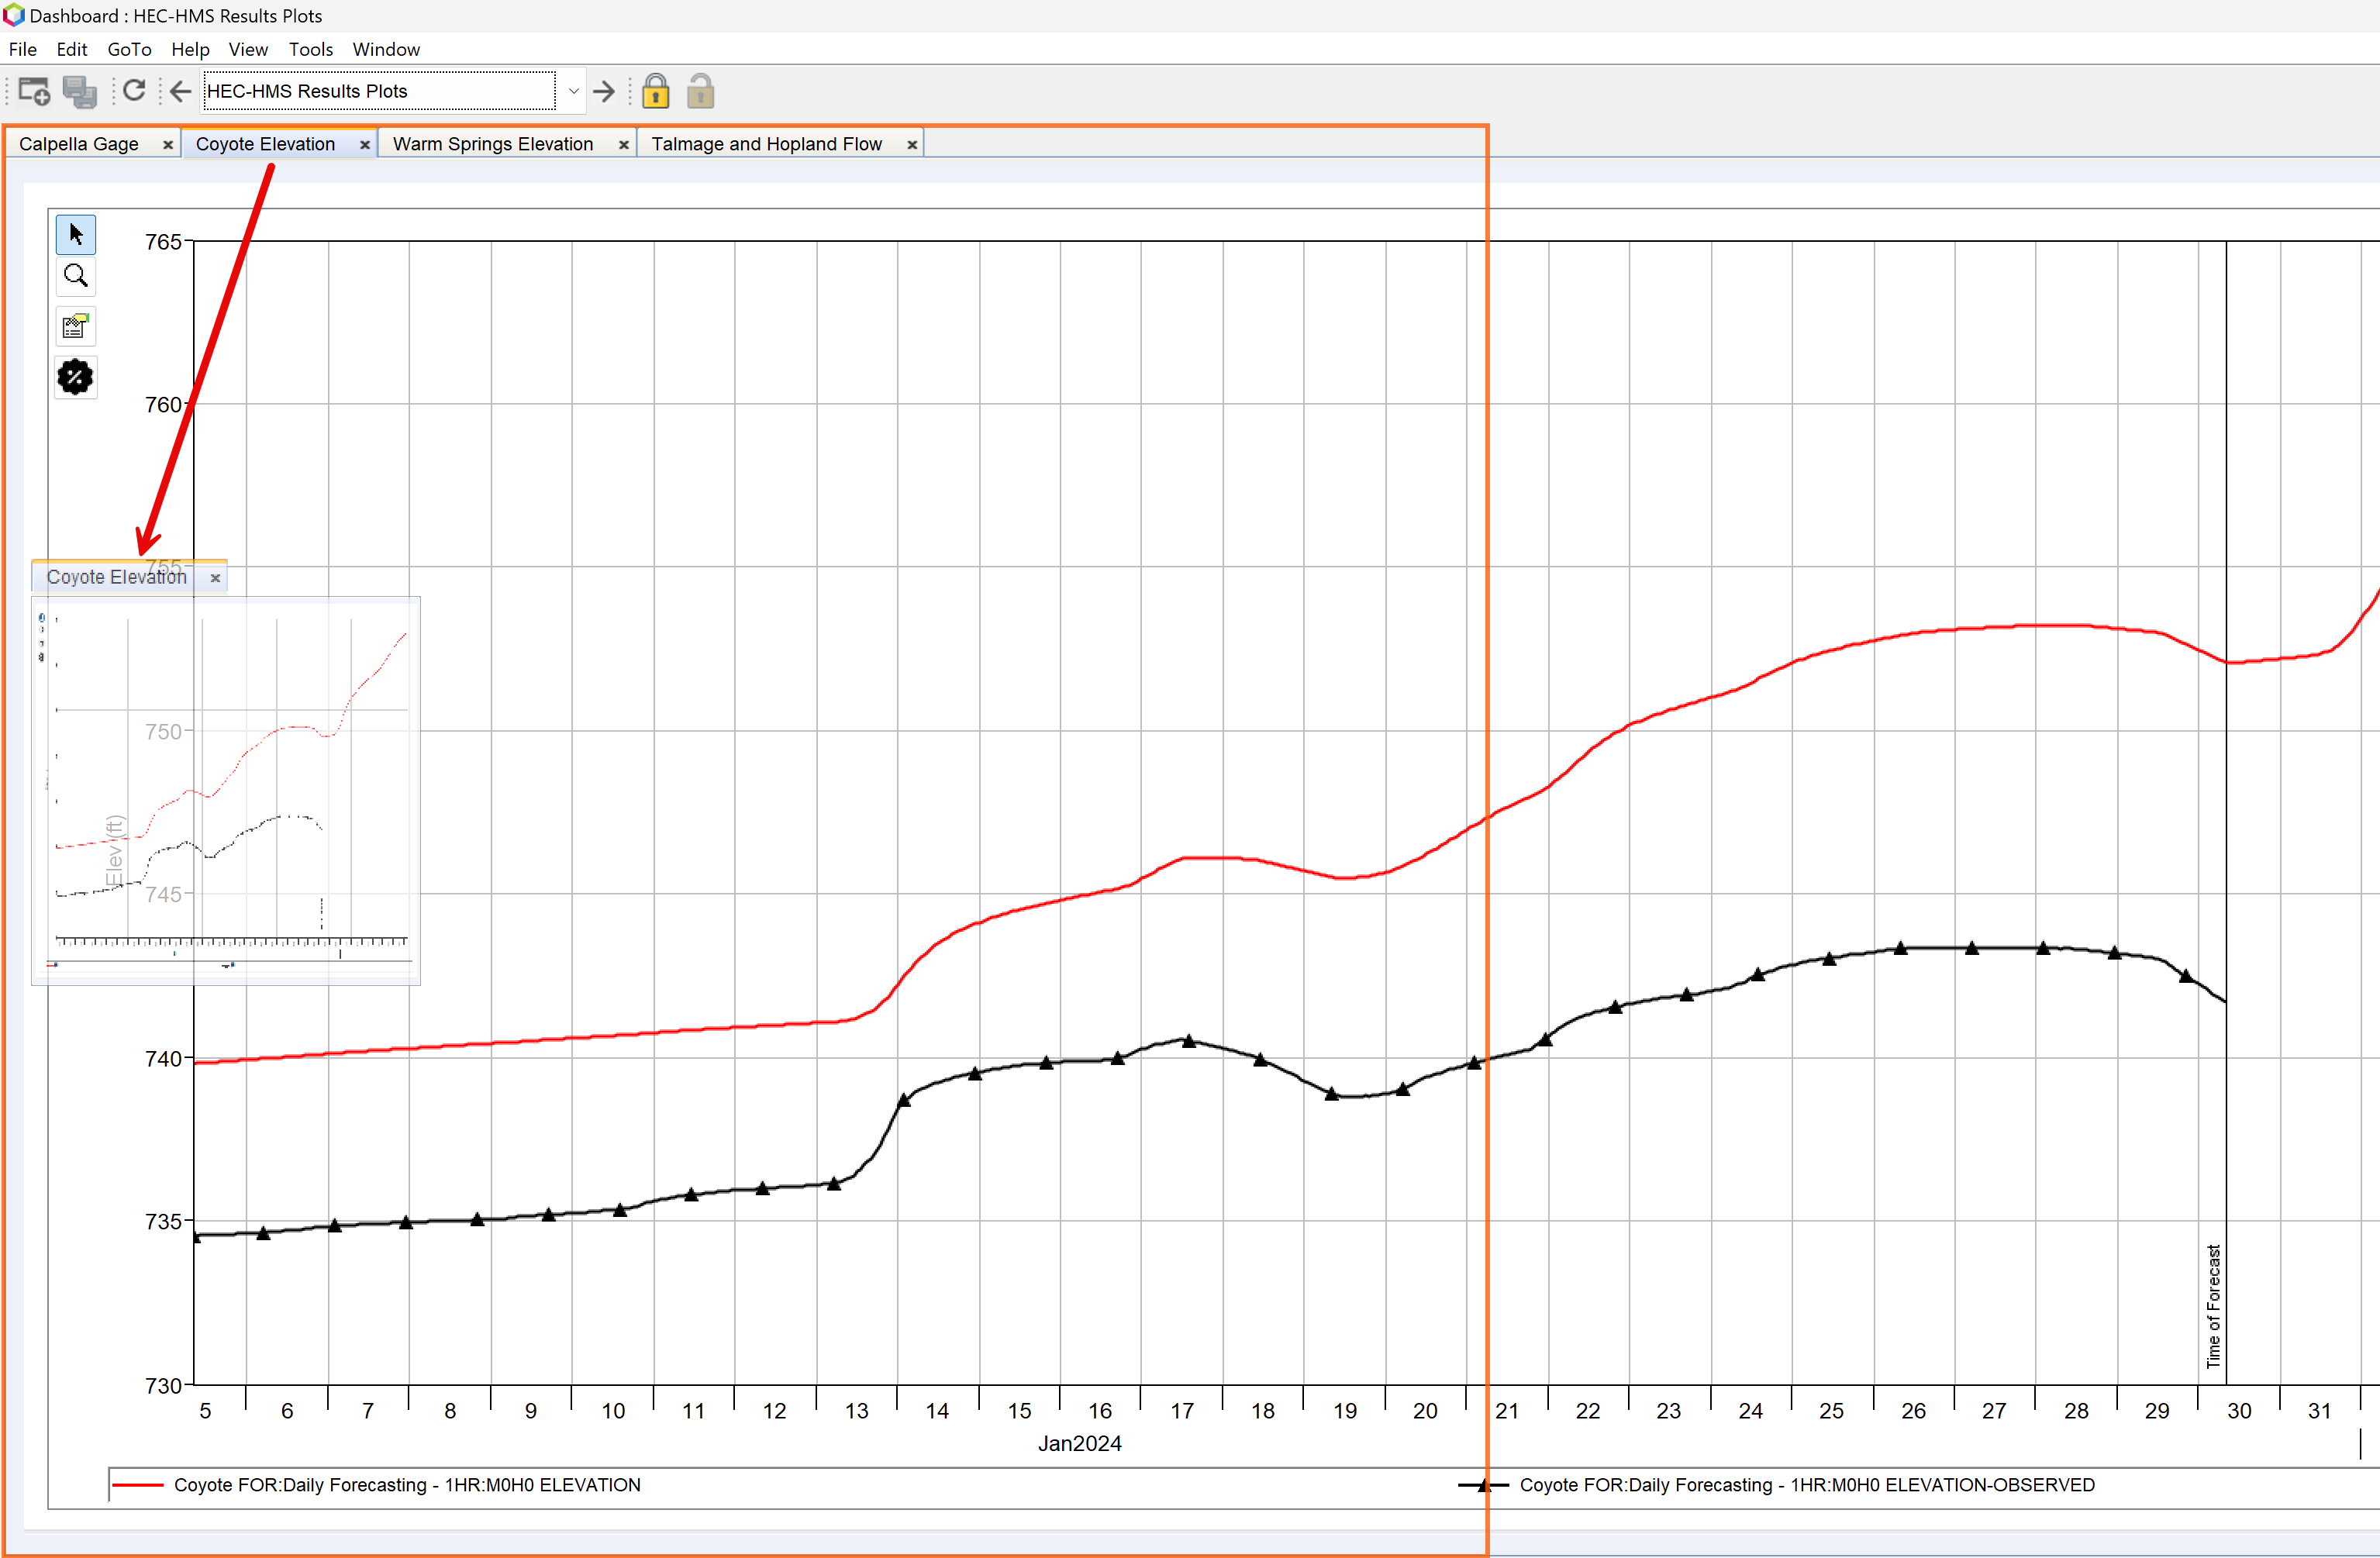Click the black percent badge icon

pyautogui.click(x=76, y=377)
